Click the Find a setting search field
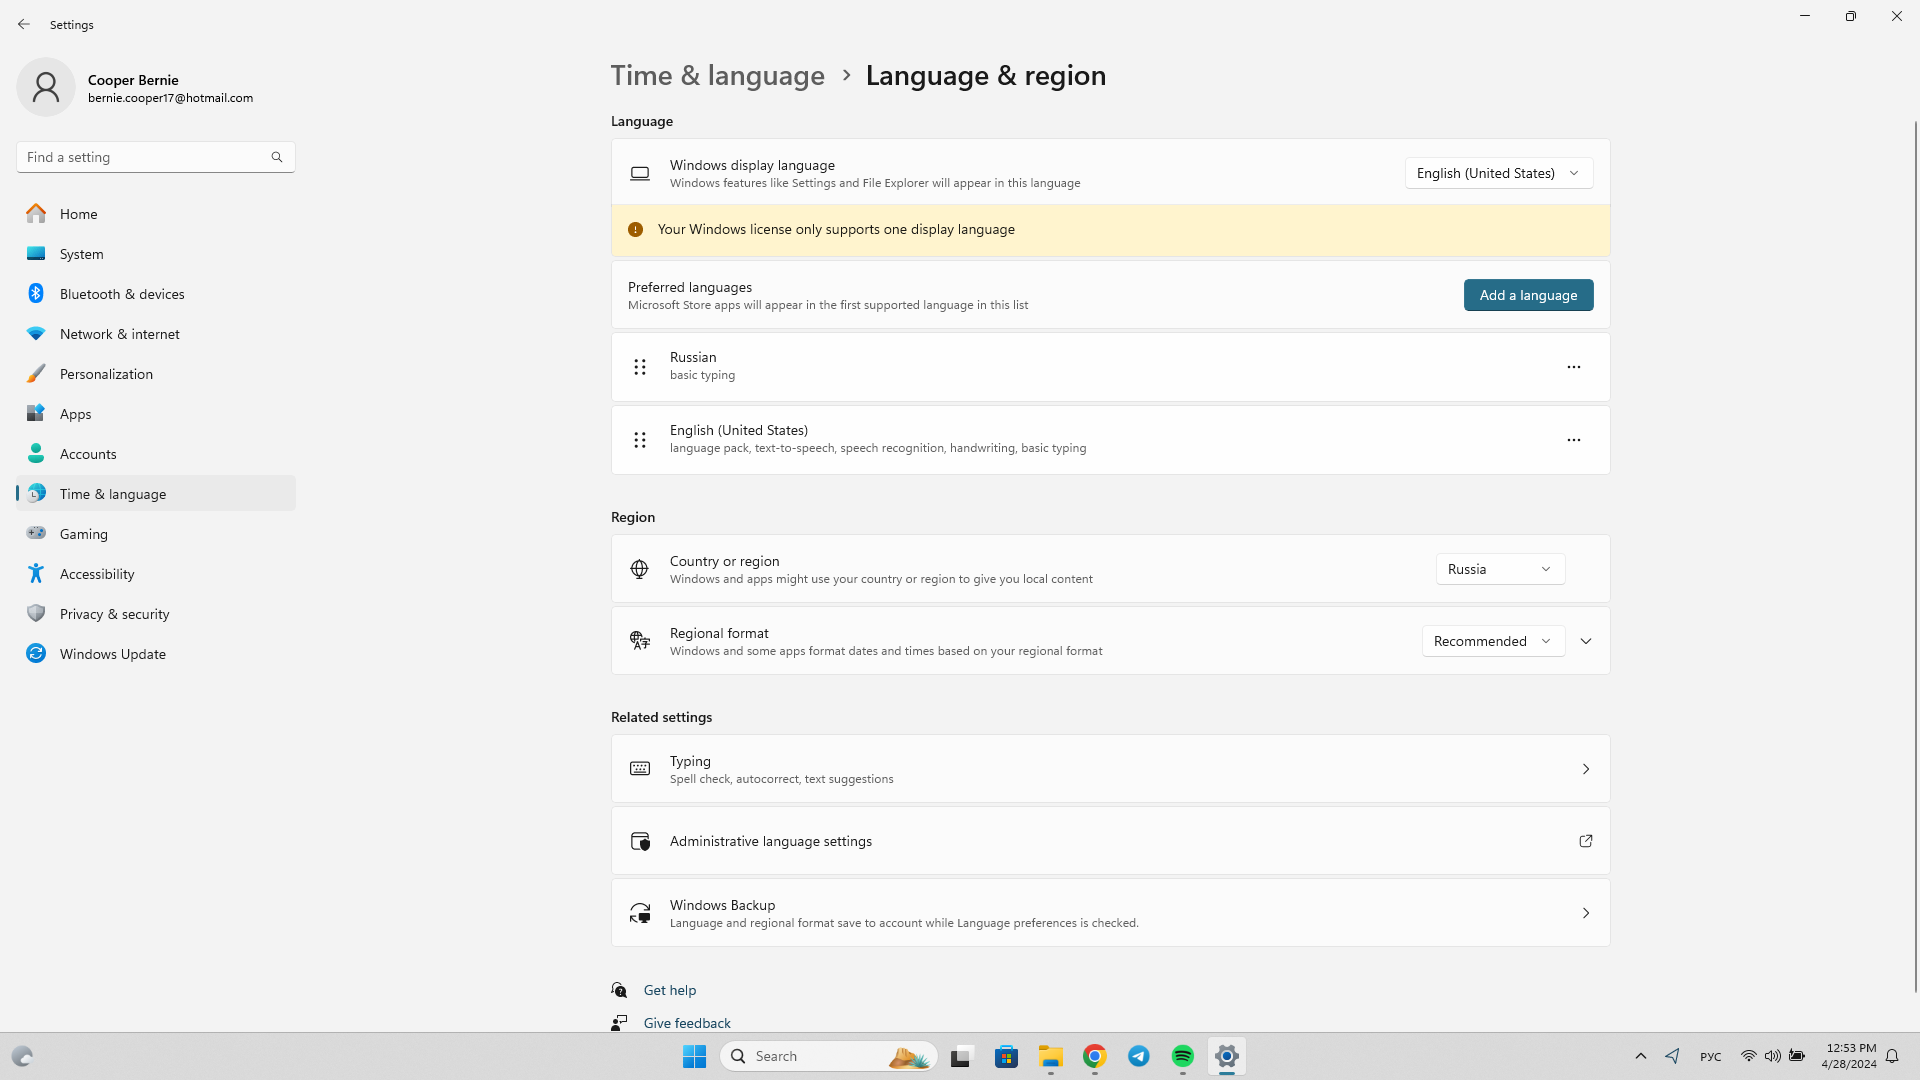This screenshot has width=1920, height=1080. coord(145,157)
